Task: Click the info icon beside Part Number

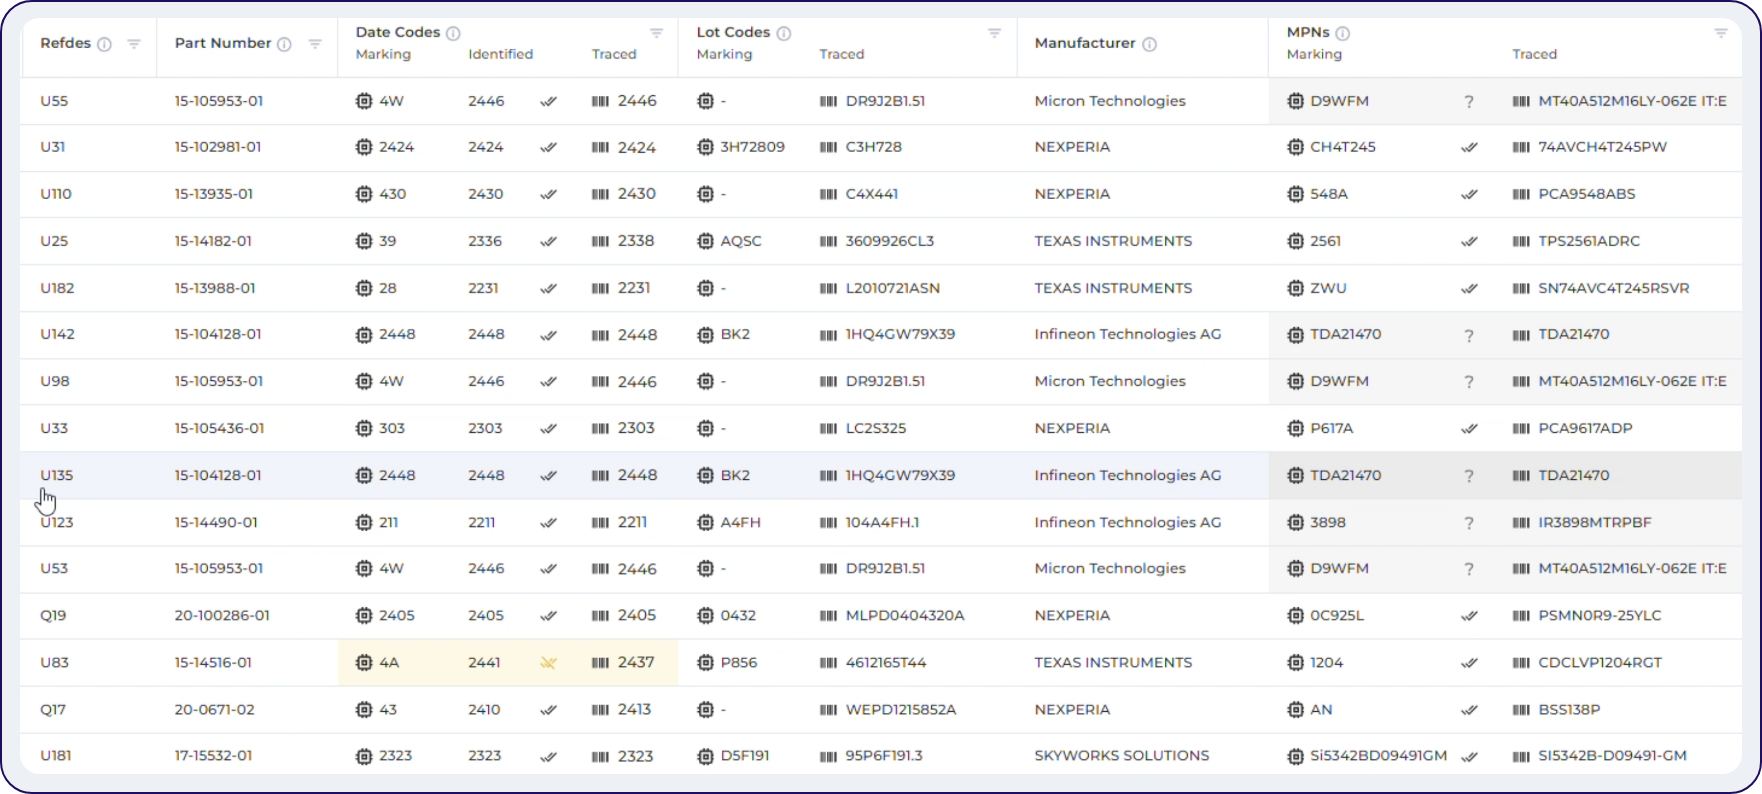Action: pyautogui.click(x=284, y=44)
